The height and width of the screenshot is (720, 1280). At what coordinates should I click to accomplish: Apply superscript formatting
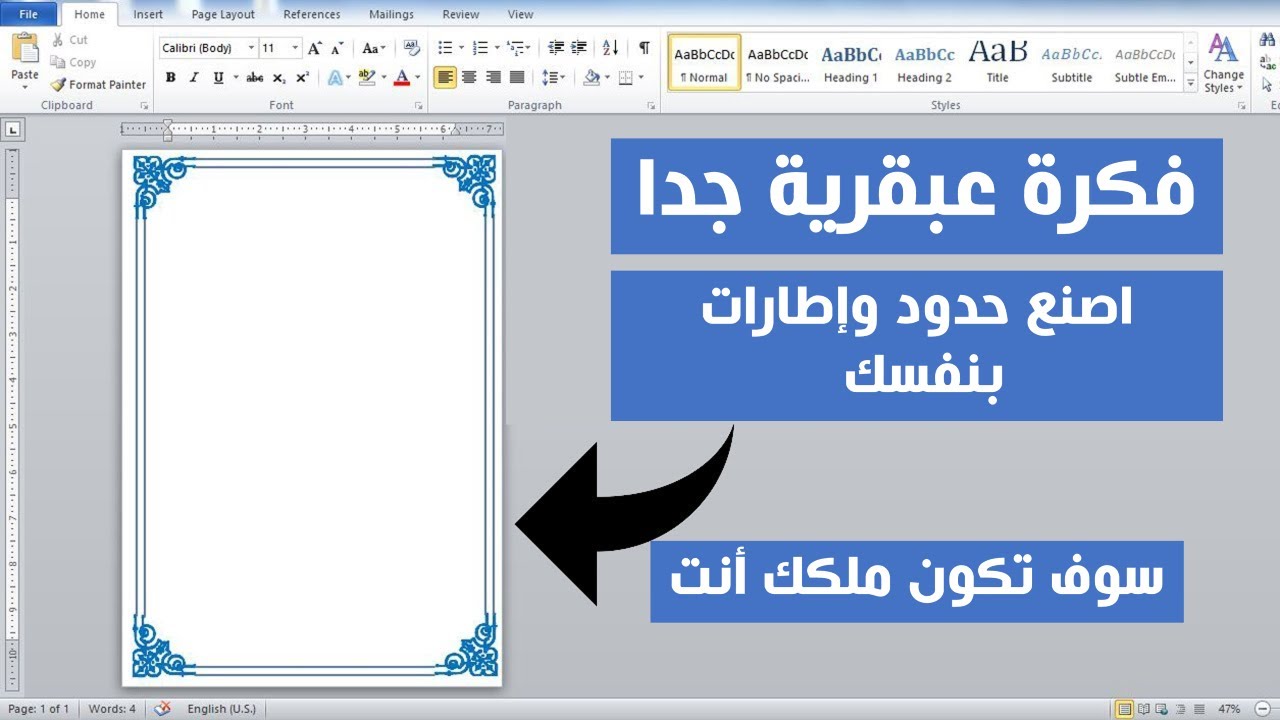pyautogui.click(x=302, y=77)
